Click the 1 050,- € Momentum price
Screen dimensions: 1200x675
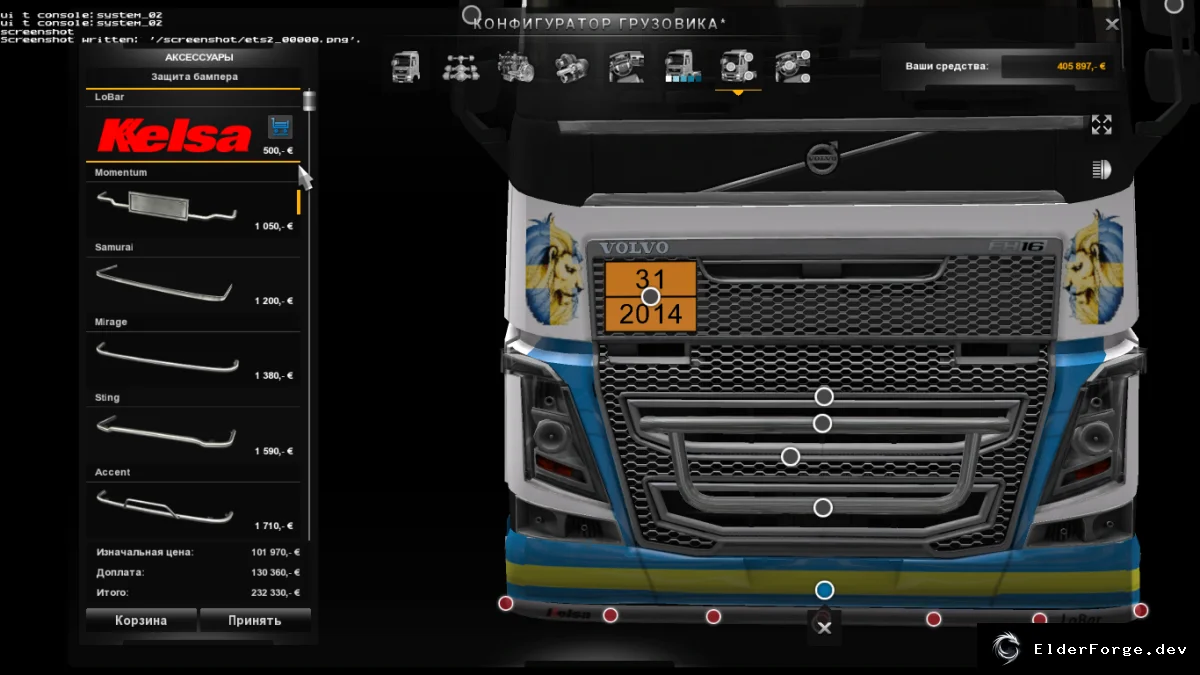[x=274, y=226]
